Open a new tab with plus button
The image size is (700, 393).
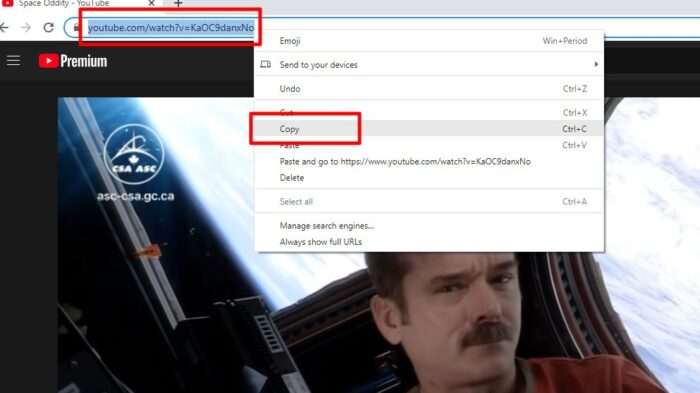tap(178, 4)
